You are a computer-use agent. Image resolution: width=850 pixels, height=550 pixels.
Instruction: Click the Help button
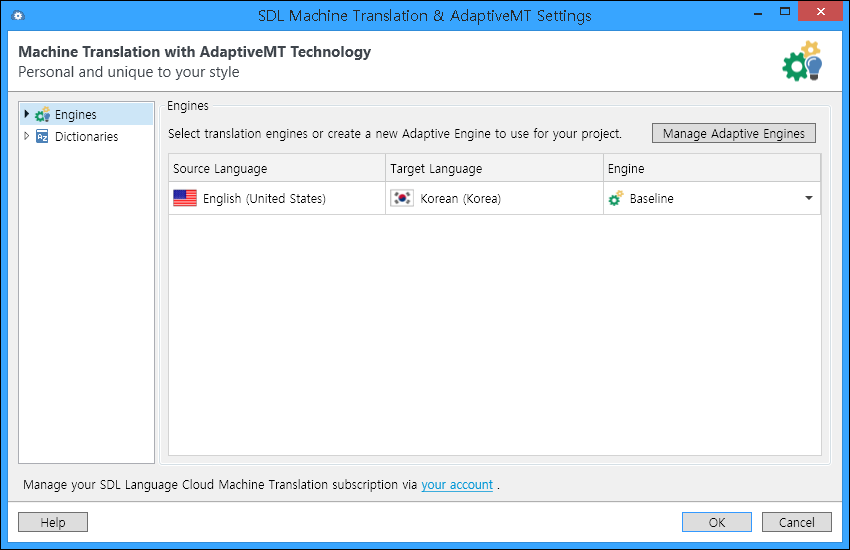53,522
